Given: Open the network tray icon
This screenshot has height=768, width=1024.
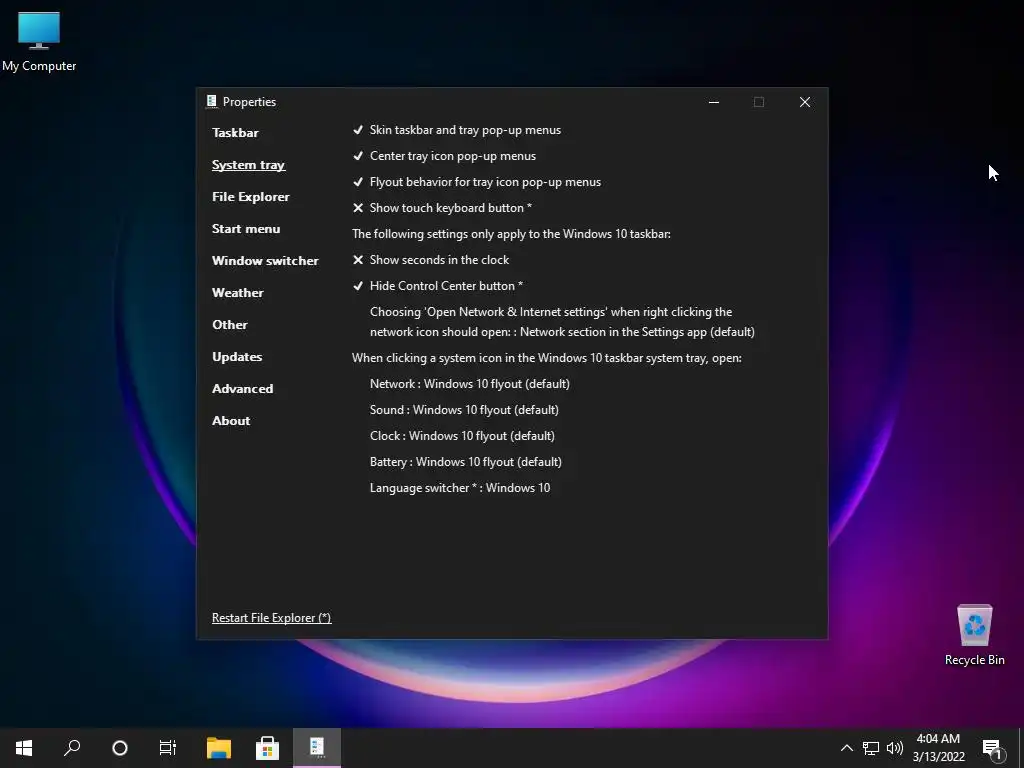Looking at the screenshot, I should (871, 748).
